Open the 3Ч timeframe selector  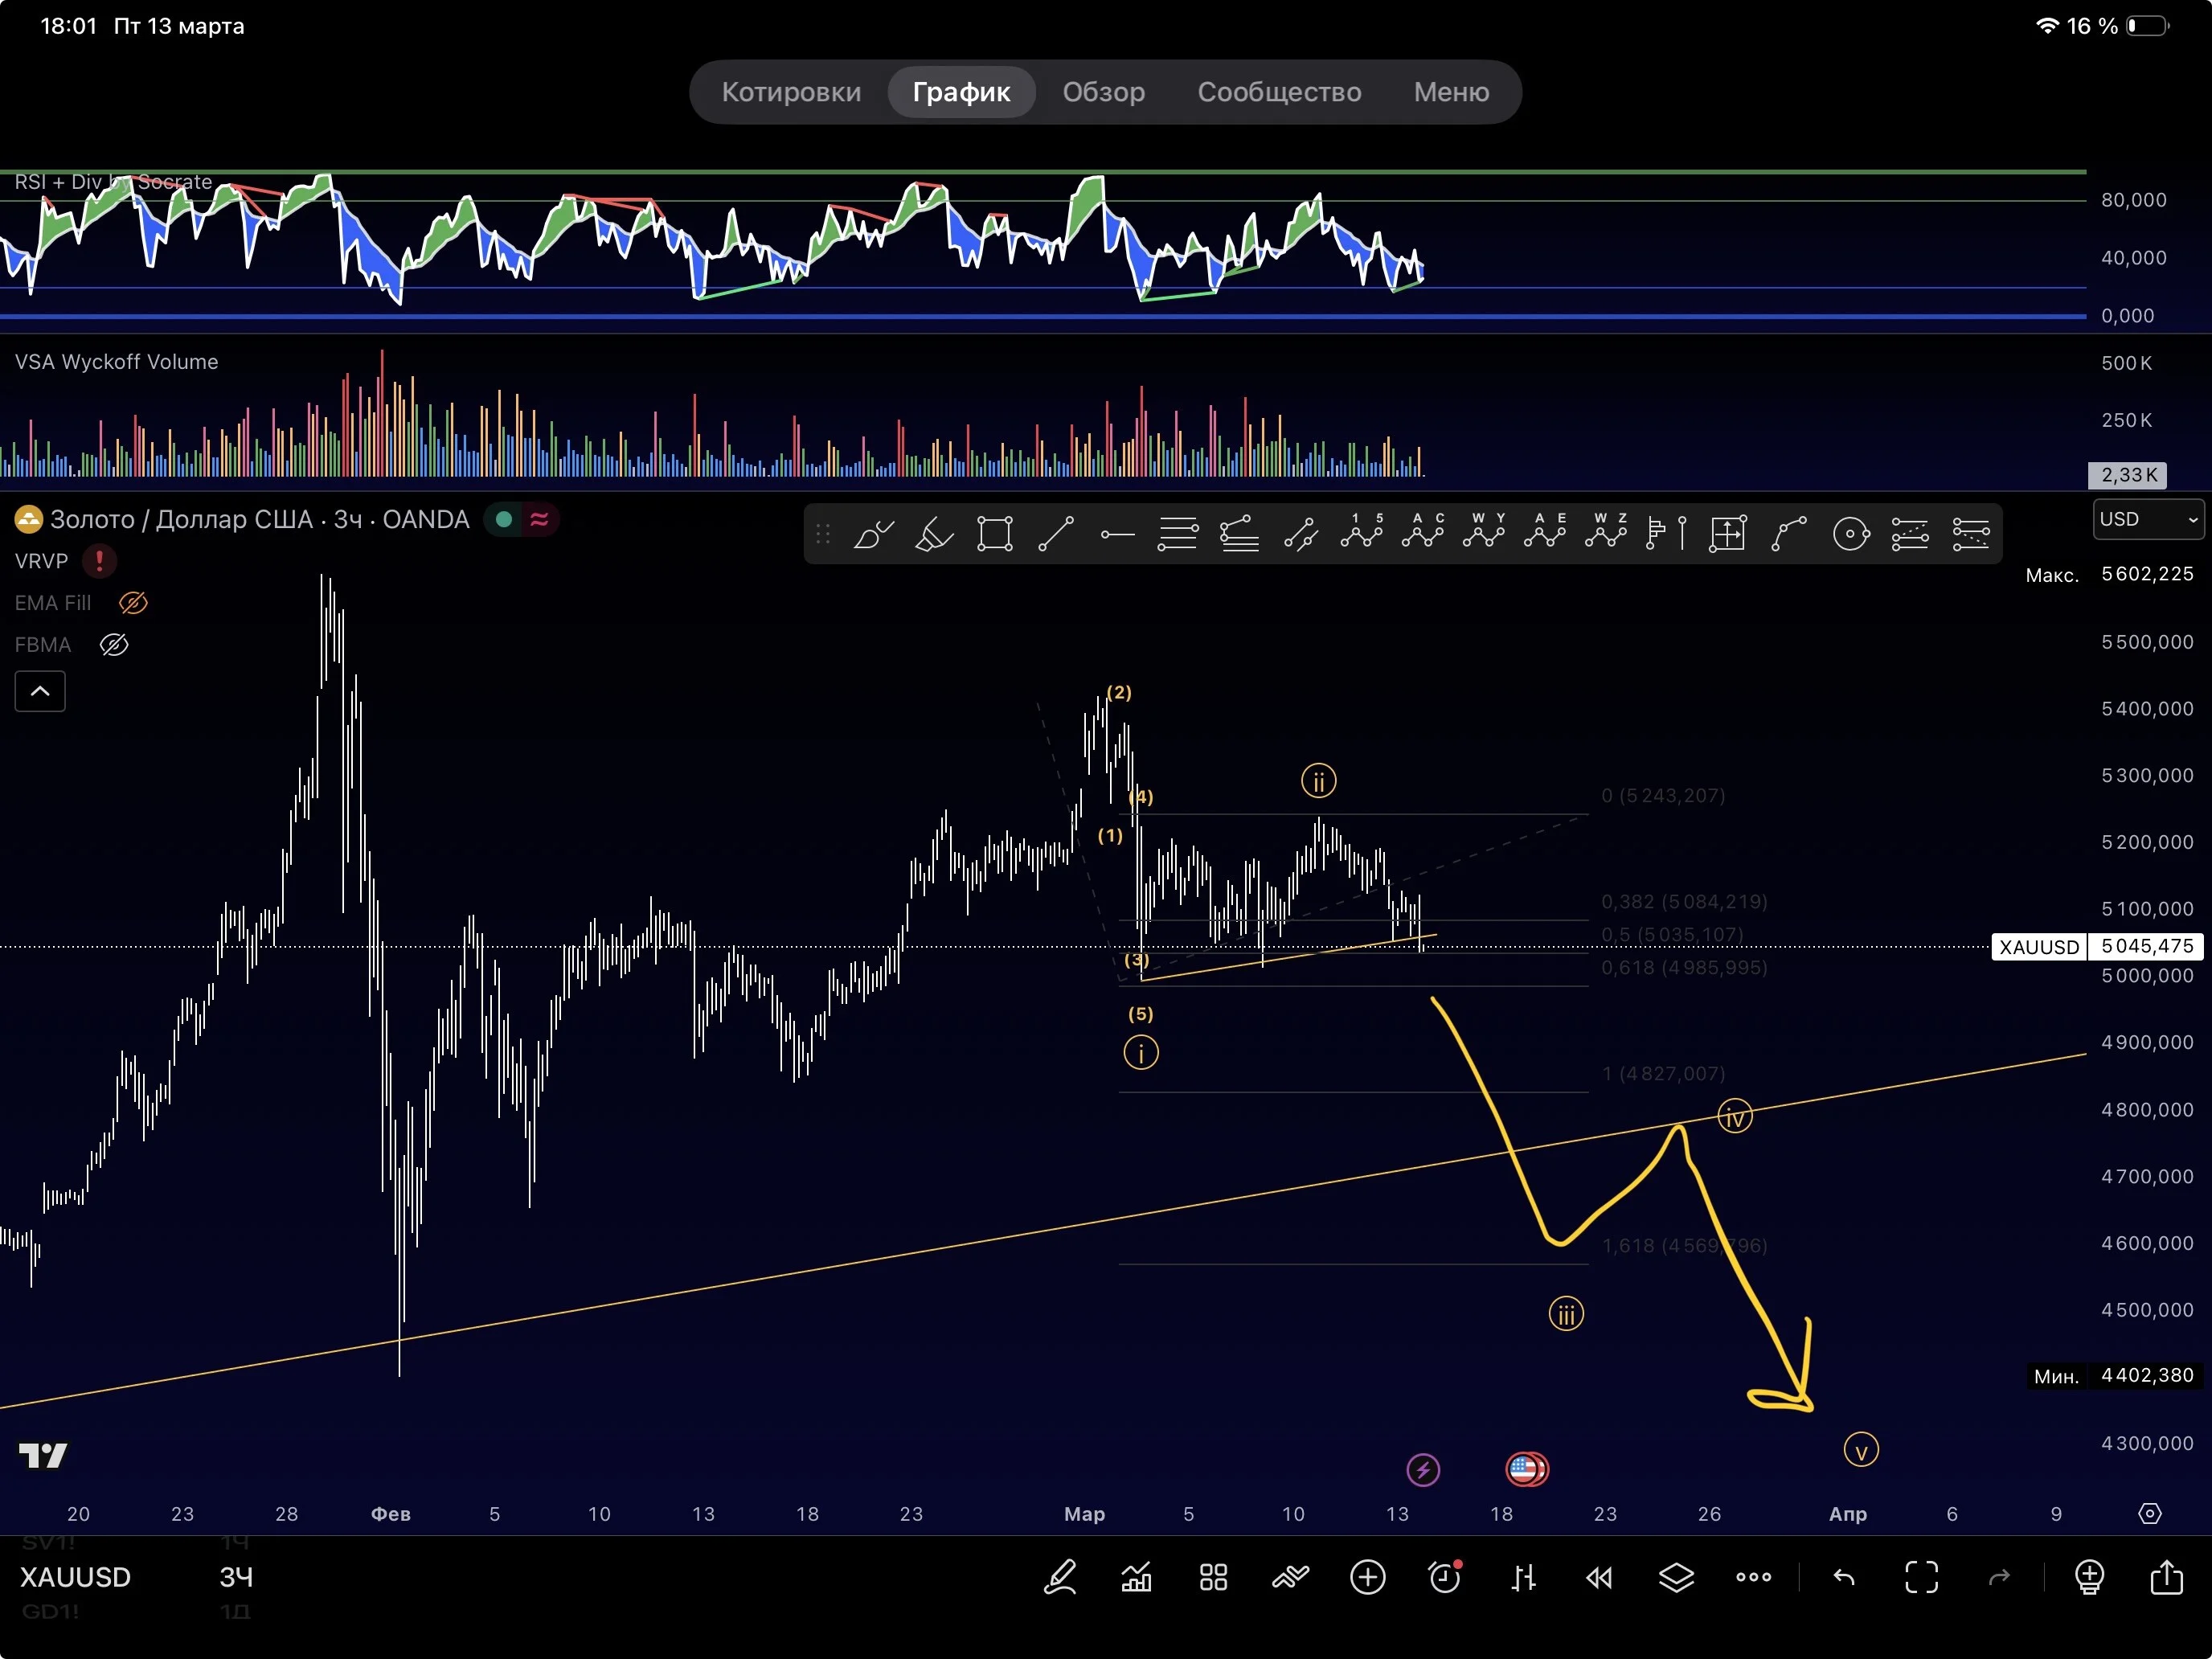tap(236, 1577)
